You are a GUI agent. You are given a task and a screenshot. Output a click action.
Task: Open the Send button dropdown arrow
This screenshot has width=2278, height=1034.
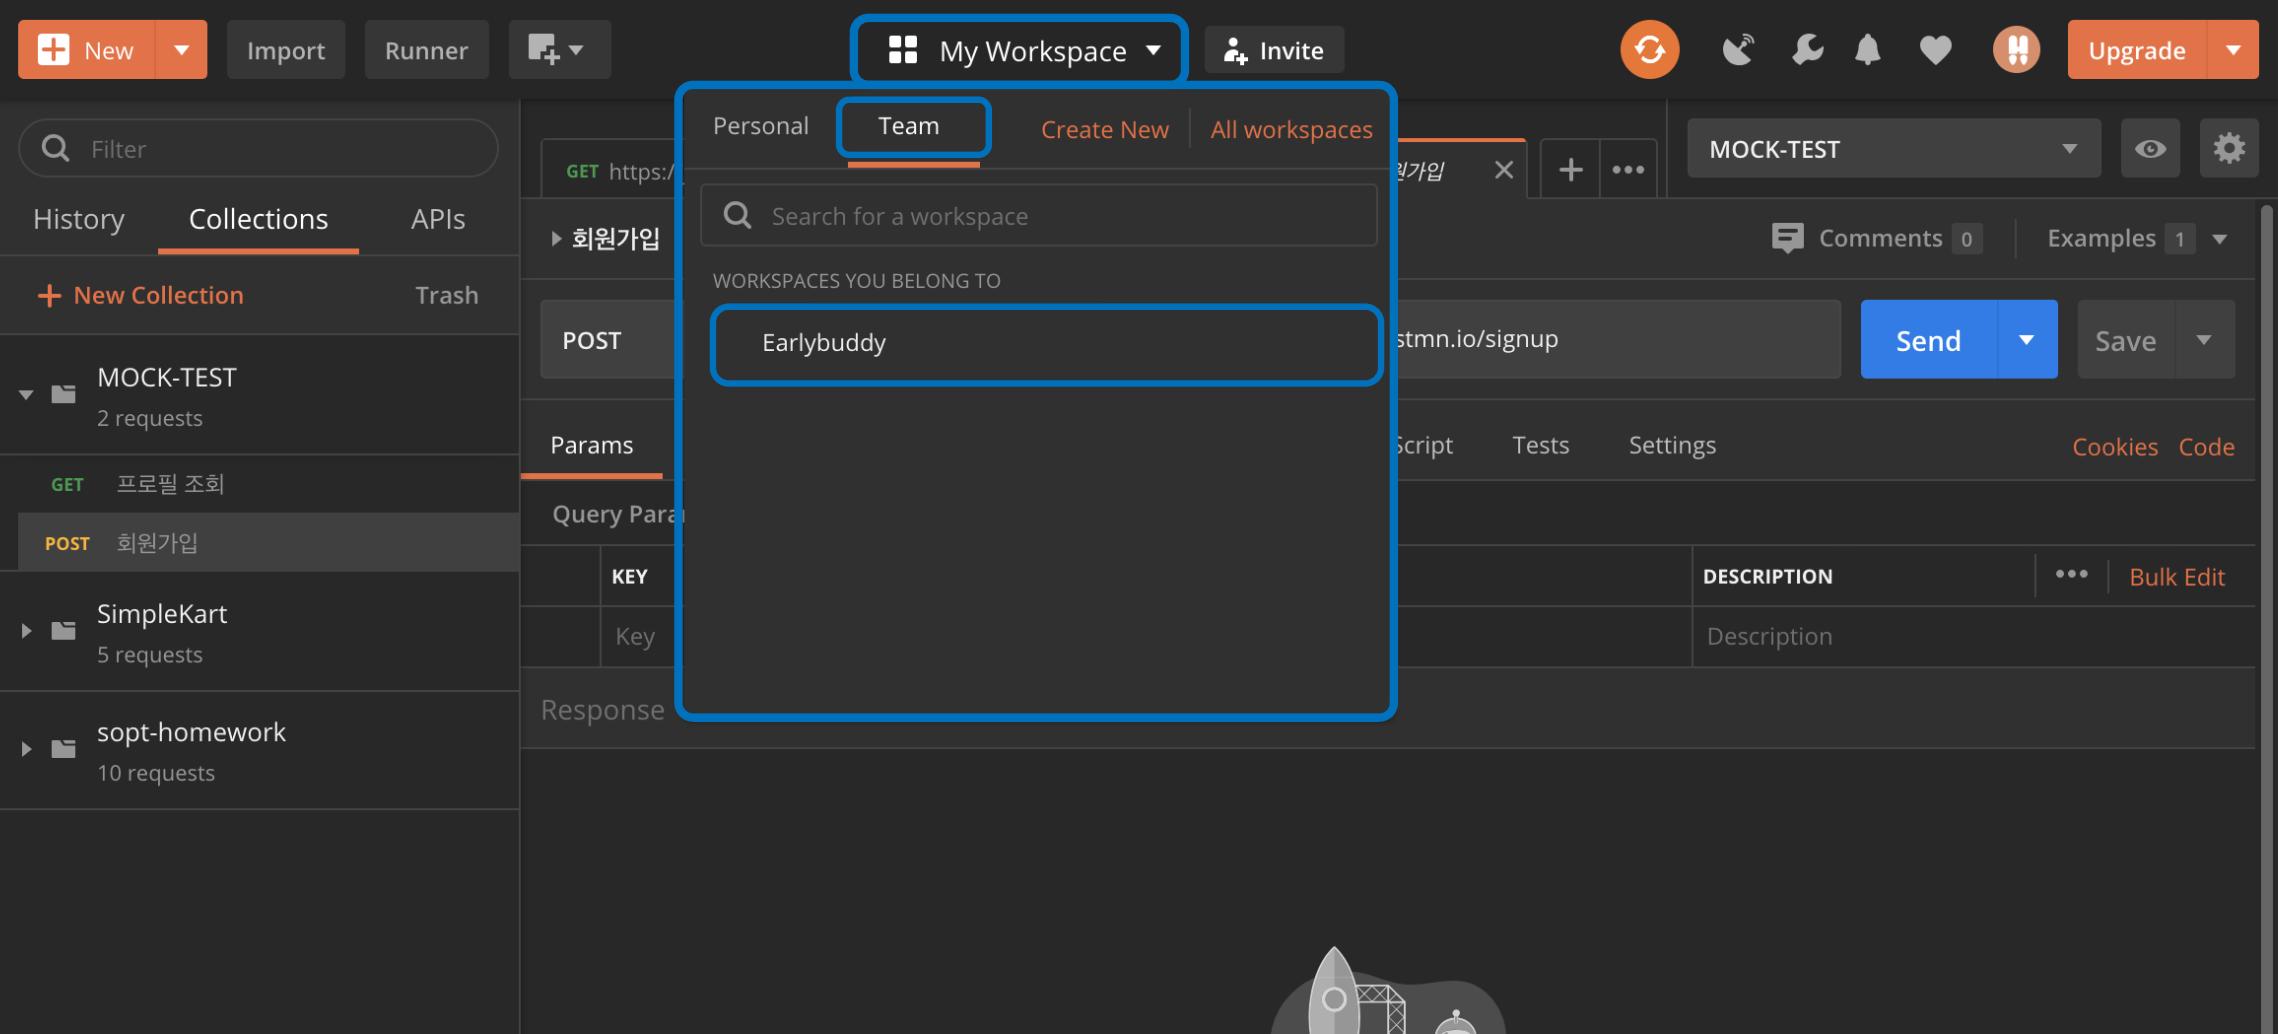click(x=2026, y=340)
